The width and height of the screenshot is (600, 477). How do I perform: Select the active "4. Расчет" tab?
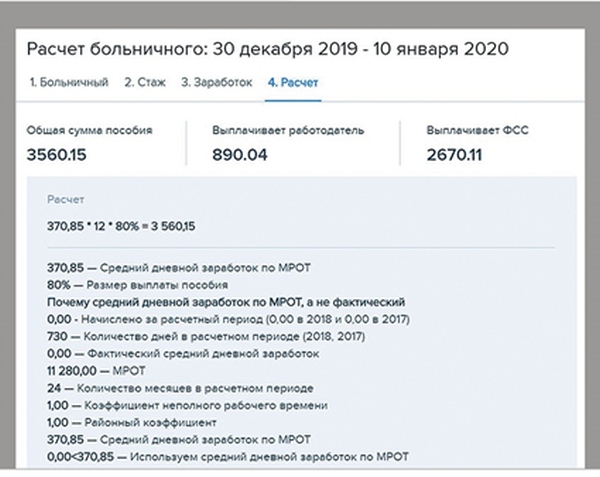(x=293, y=82)
